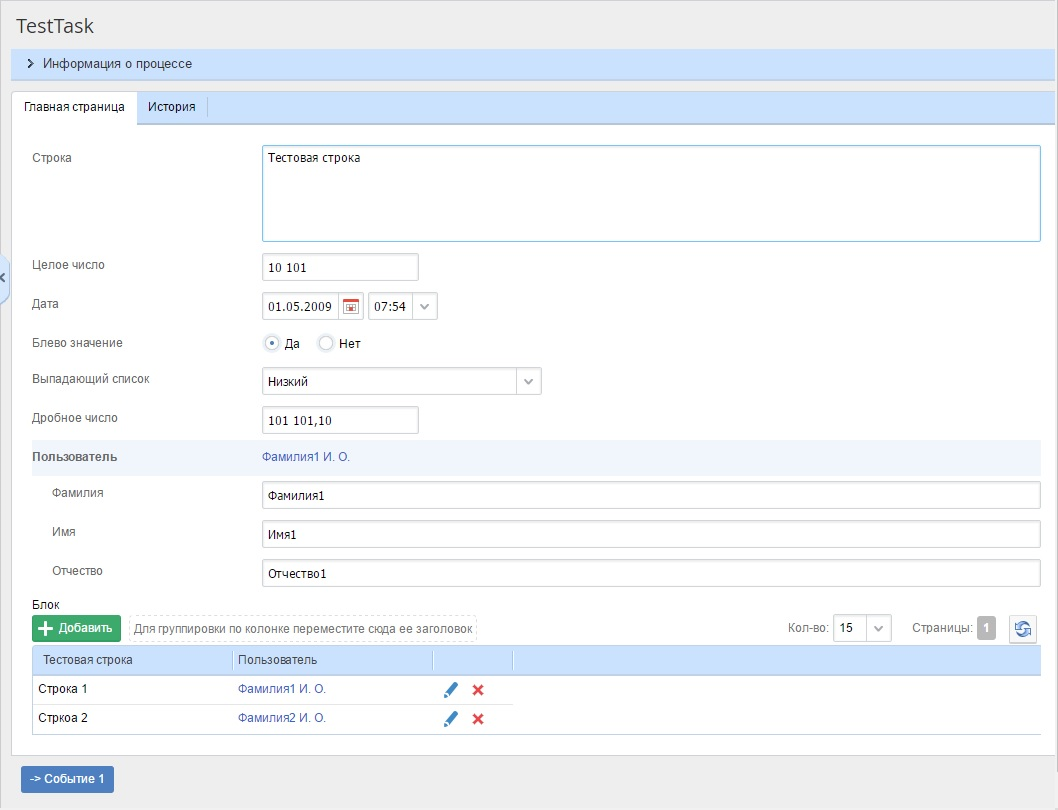Delete the Стркоа 2 row with the red cross
This screenshot has width=1058, height=810.
coord(478,719)
